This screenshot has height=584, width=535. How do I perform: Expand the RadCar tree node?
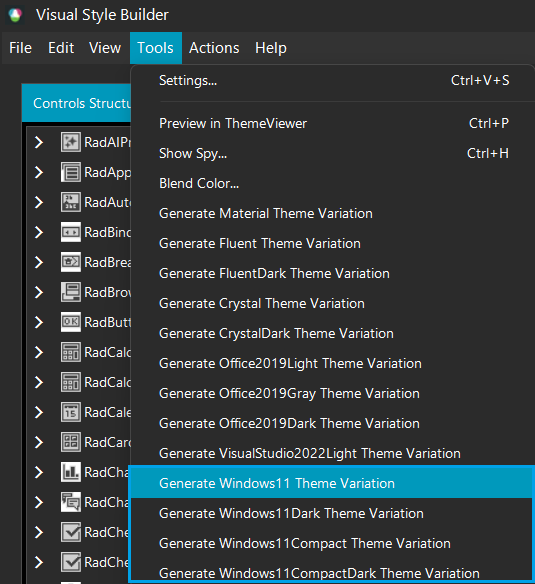(x=39, y=442)
